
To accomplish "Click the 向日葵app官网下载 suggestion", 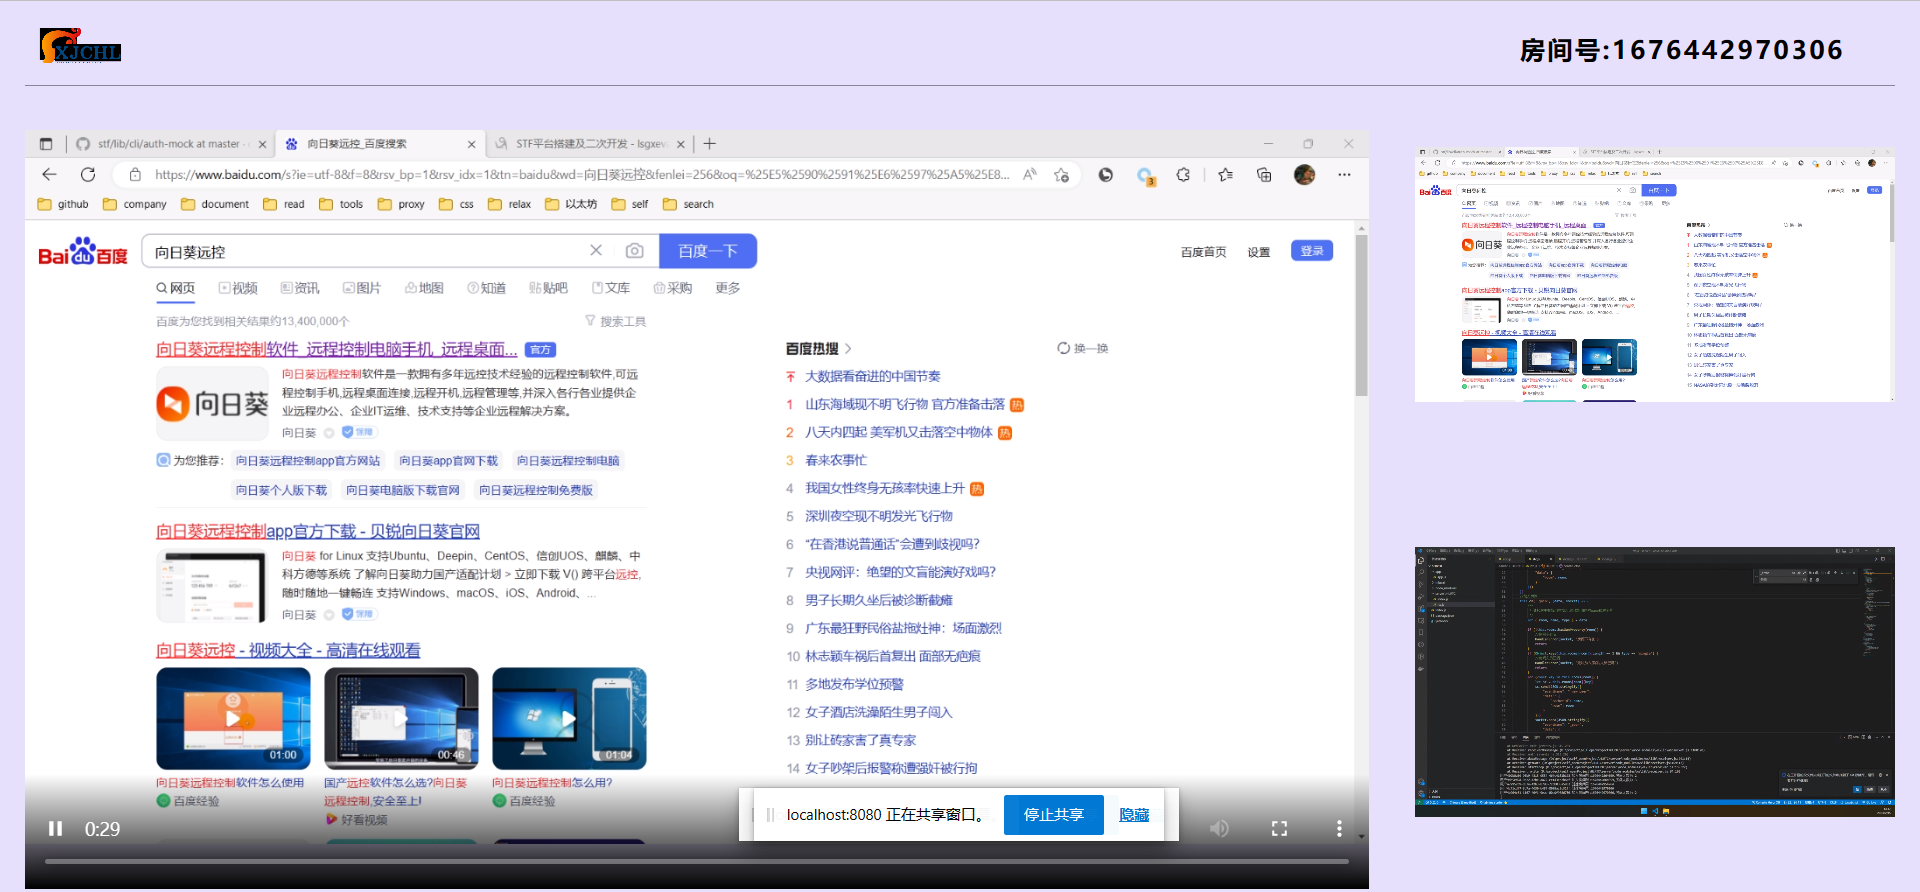I will [x=449, y=461].
